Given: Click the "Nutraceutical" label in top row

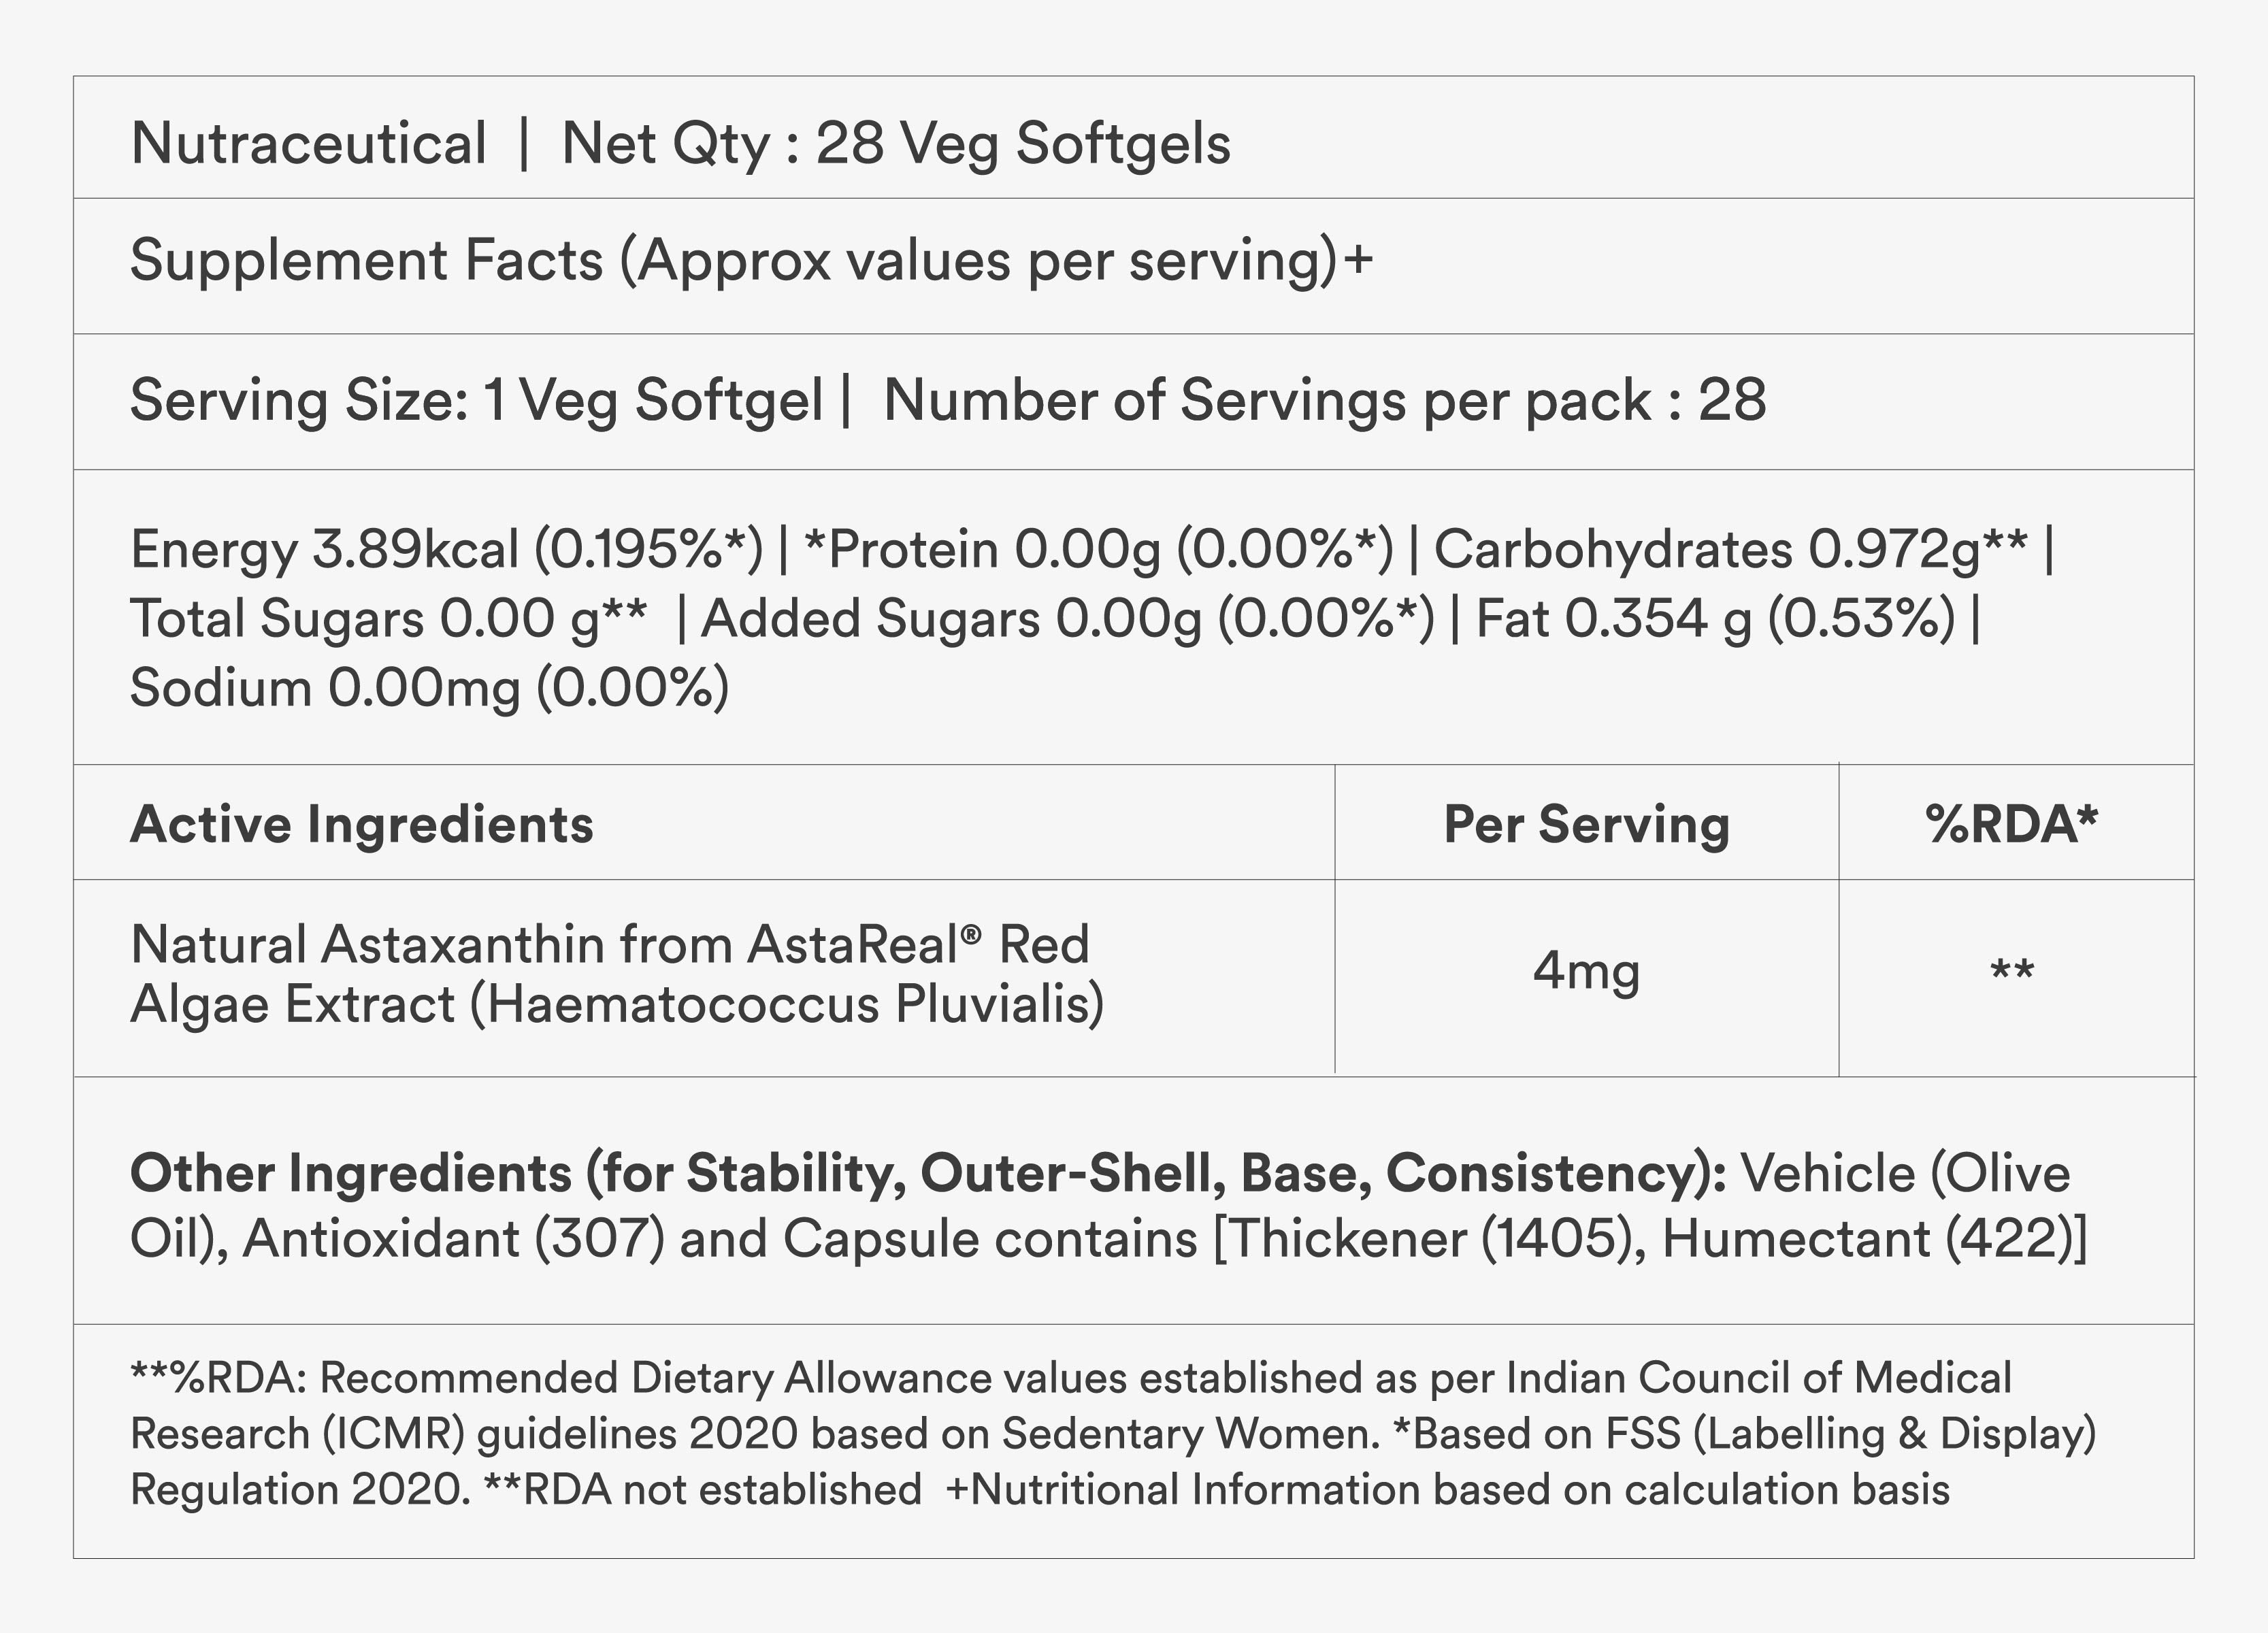Looking at the screenshot, I should tap(308, 143).
